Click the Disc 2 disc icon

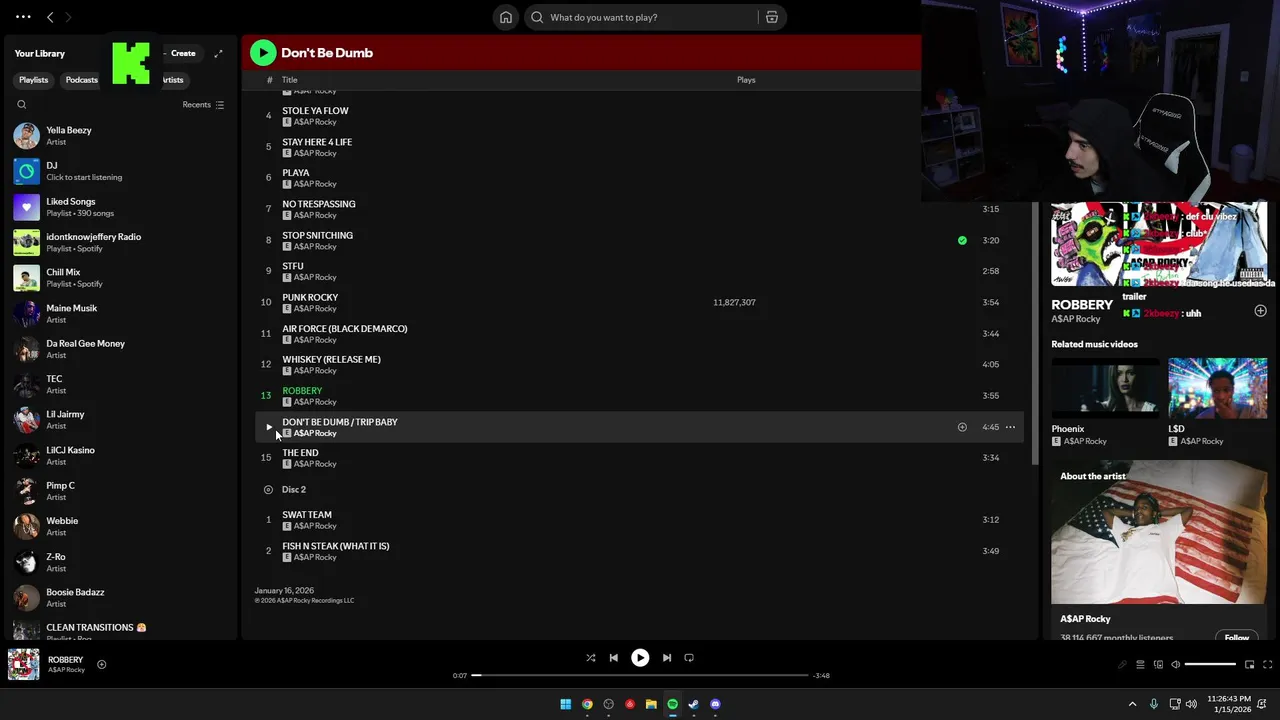point(268,490)
